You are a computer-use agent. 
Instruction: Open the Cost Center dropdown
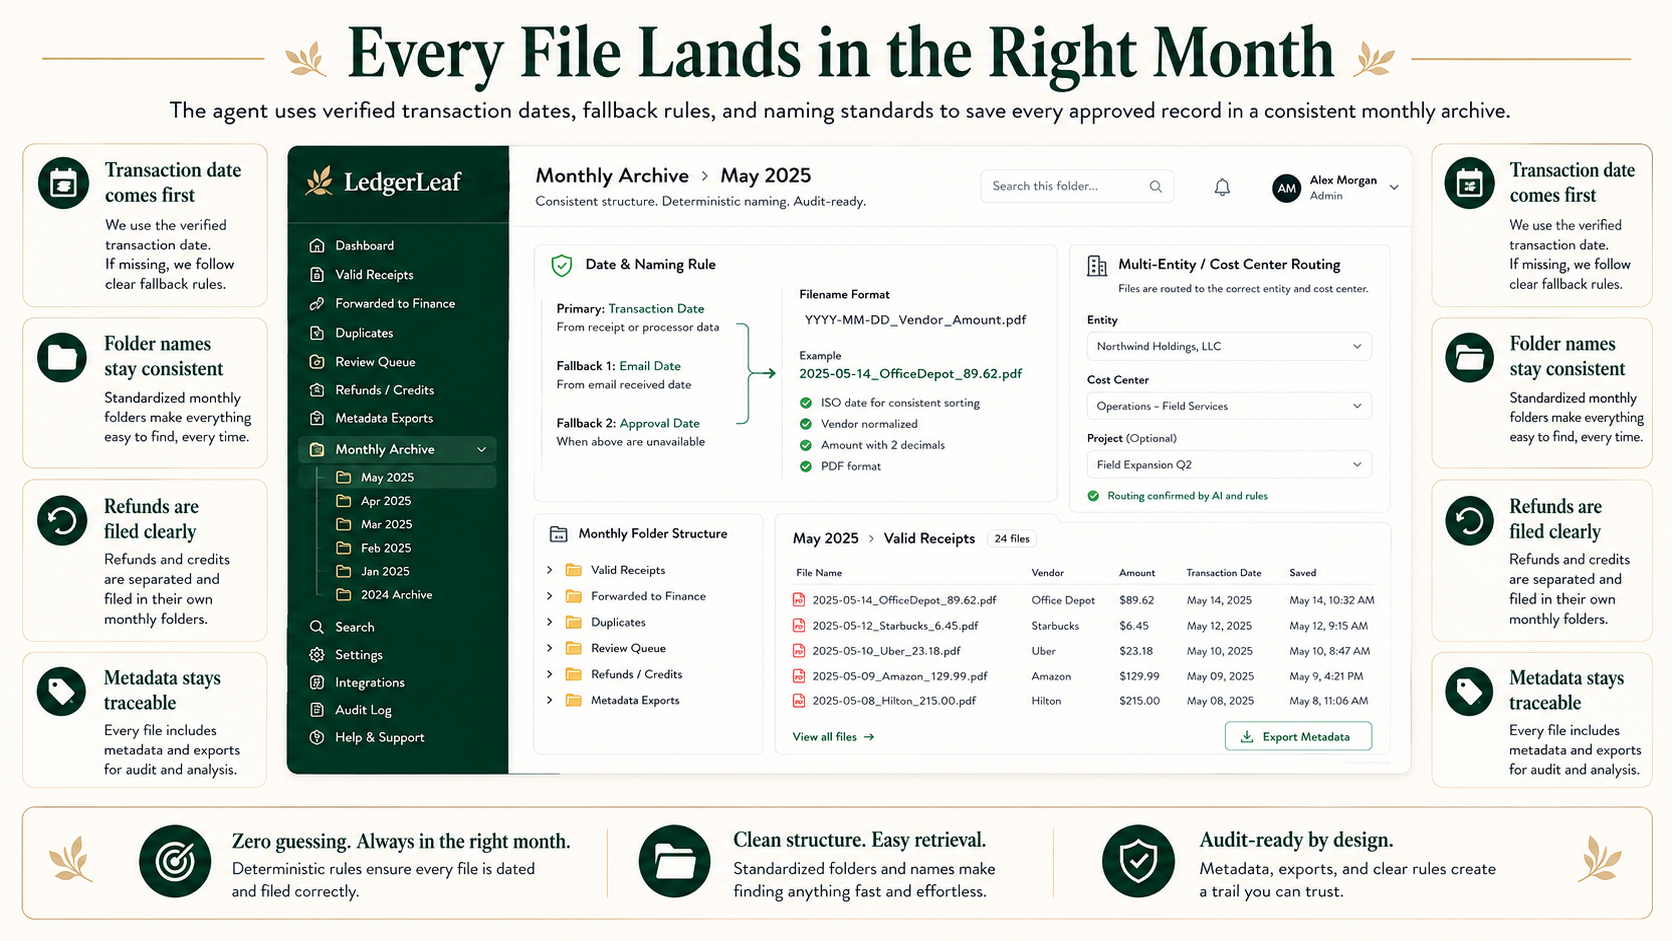click(x=1229, y=406)
